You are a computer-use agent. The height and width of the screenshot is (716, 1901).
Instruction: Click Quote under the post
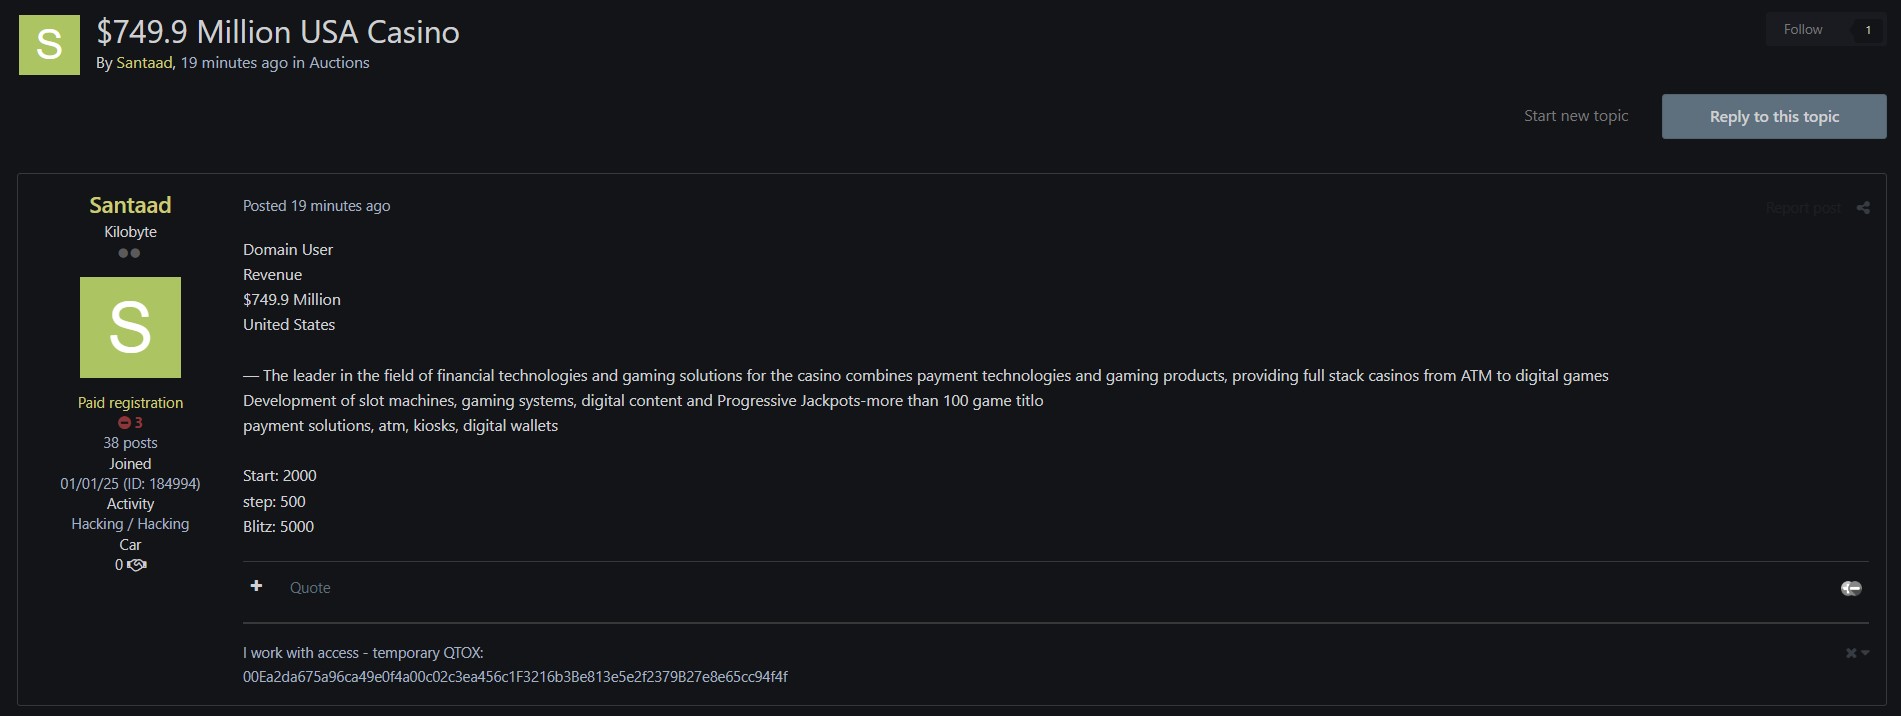(310, 588)
